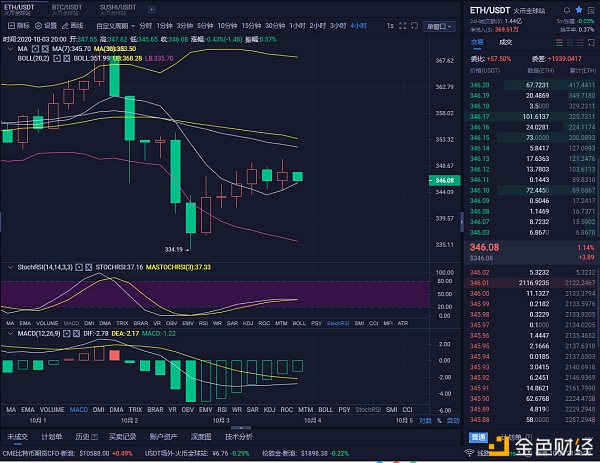Collapse the side panel with divider handle
Image resolution: width=600 pixels, height=463 pixels.
pyautogui.click(x=462, y=222)
